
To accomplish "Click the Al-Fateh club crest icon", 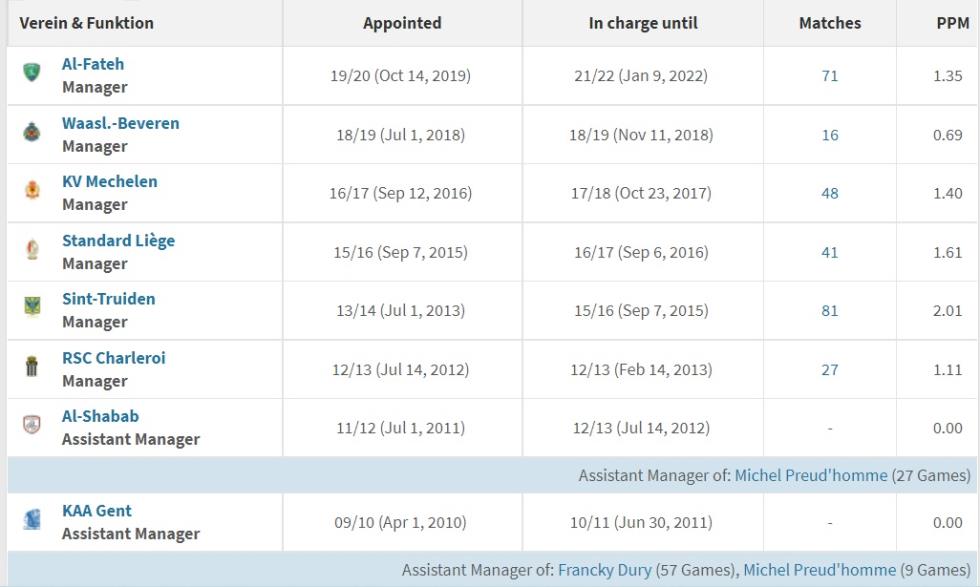I will click(31, 72).
